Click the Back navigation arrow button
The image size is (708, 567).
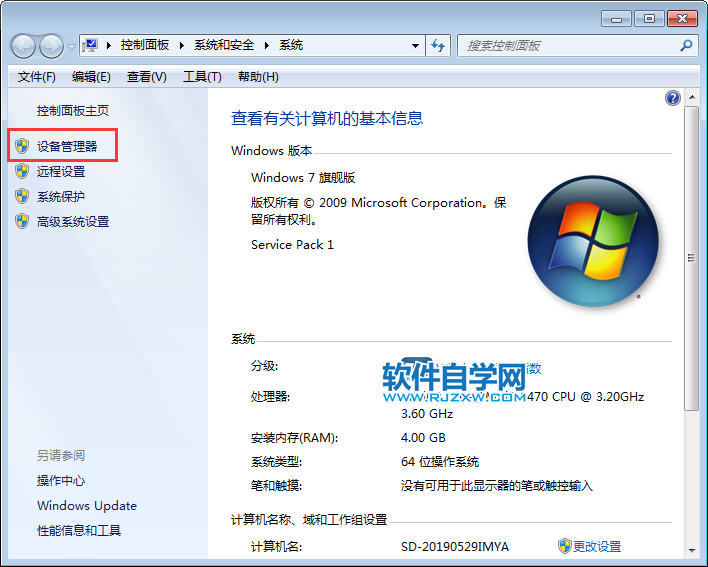(x=24, y=46)
